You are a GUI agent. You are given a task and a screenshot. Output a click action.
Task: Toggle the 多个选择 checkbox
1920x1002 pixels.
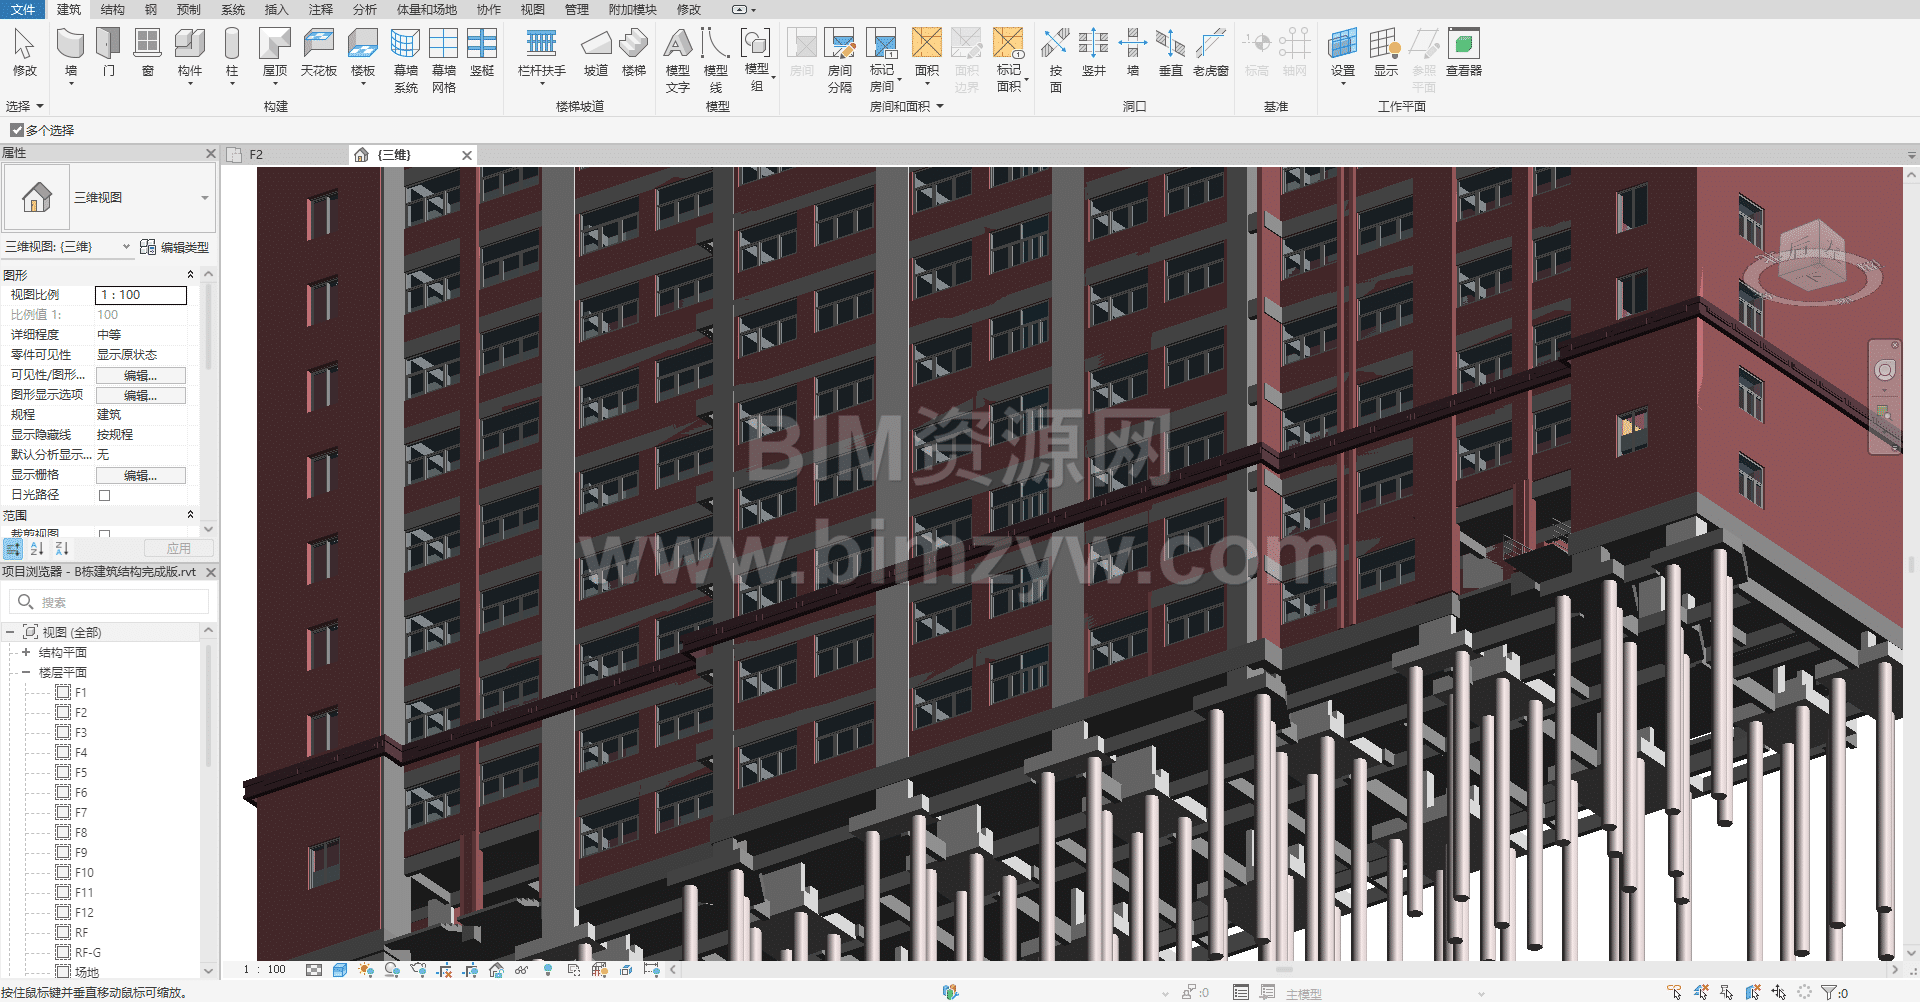(17, 130)
